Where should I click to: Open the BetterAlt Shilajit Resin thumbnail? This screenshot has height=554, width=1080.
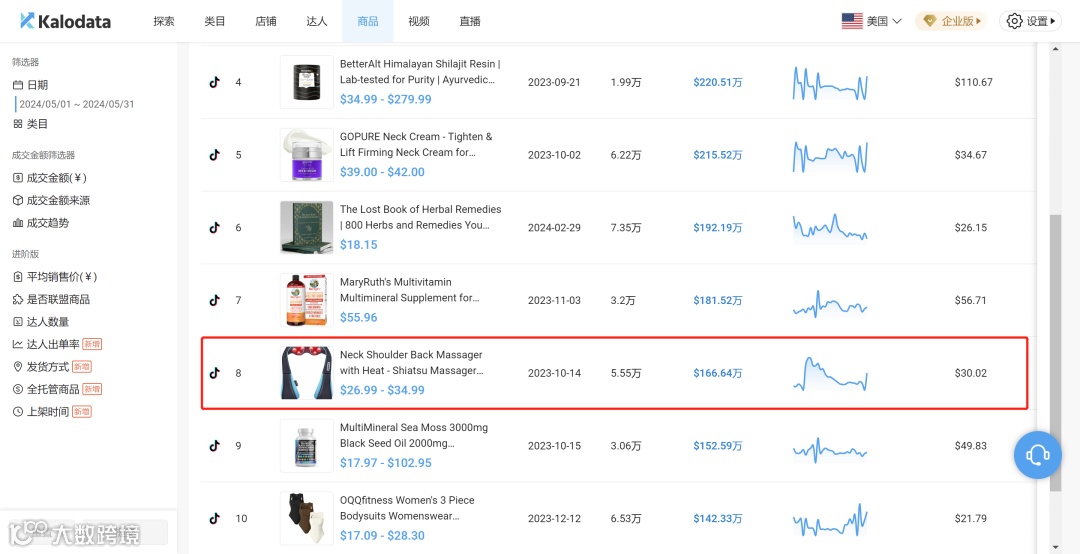pos(307,82)
